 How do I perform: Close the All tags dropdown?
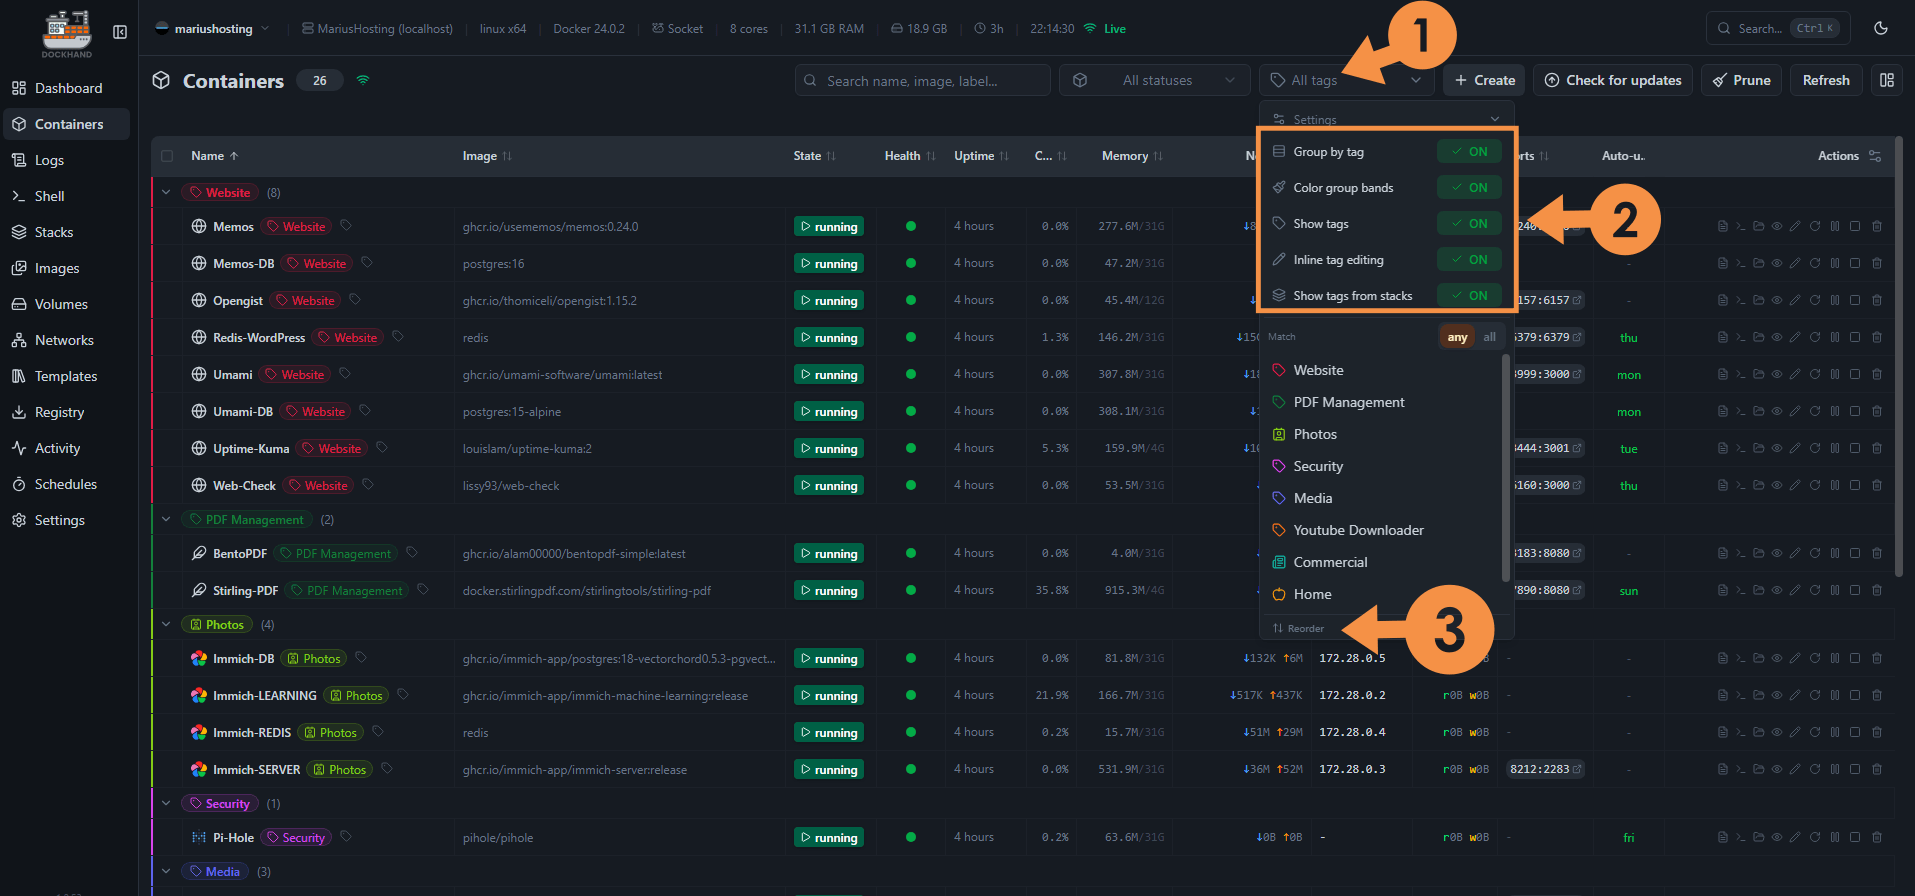pyautogui.click(x=1346, y=80)
